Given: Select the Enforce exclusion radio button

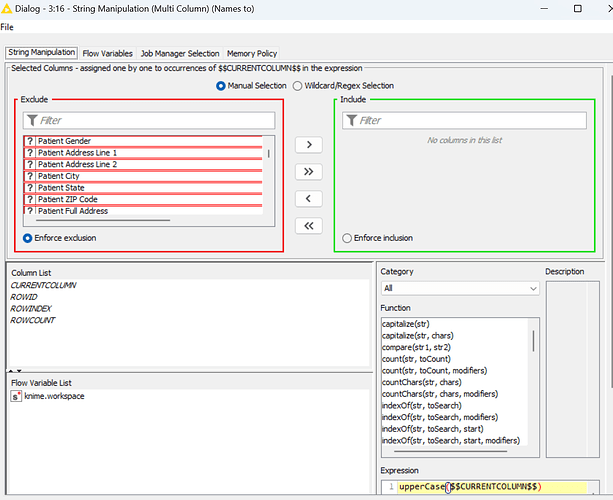Looking at the screenshot, I should [28, 238].
